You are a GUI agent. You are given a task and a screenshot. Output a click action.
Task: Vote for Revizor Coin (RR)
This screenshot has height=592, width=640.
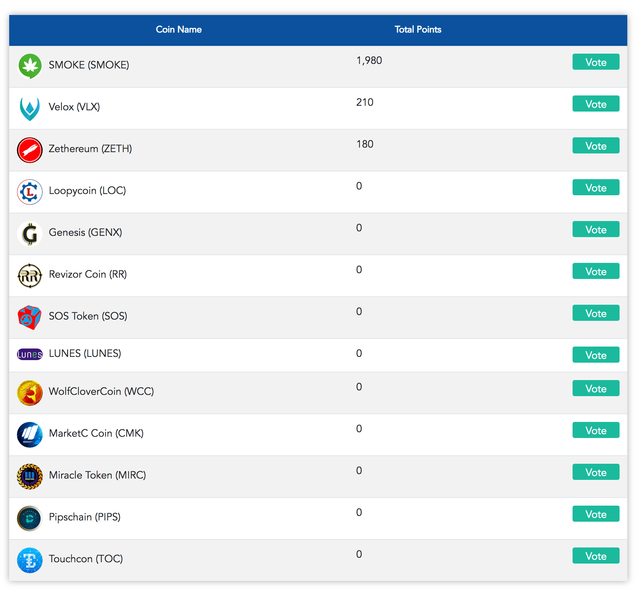(x=596, y=271)
